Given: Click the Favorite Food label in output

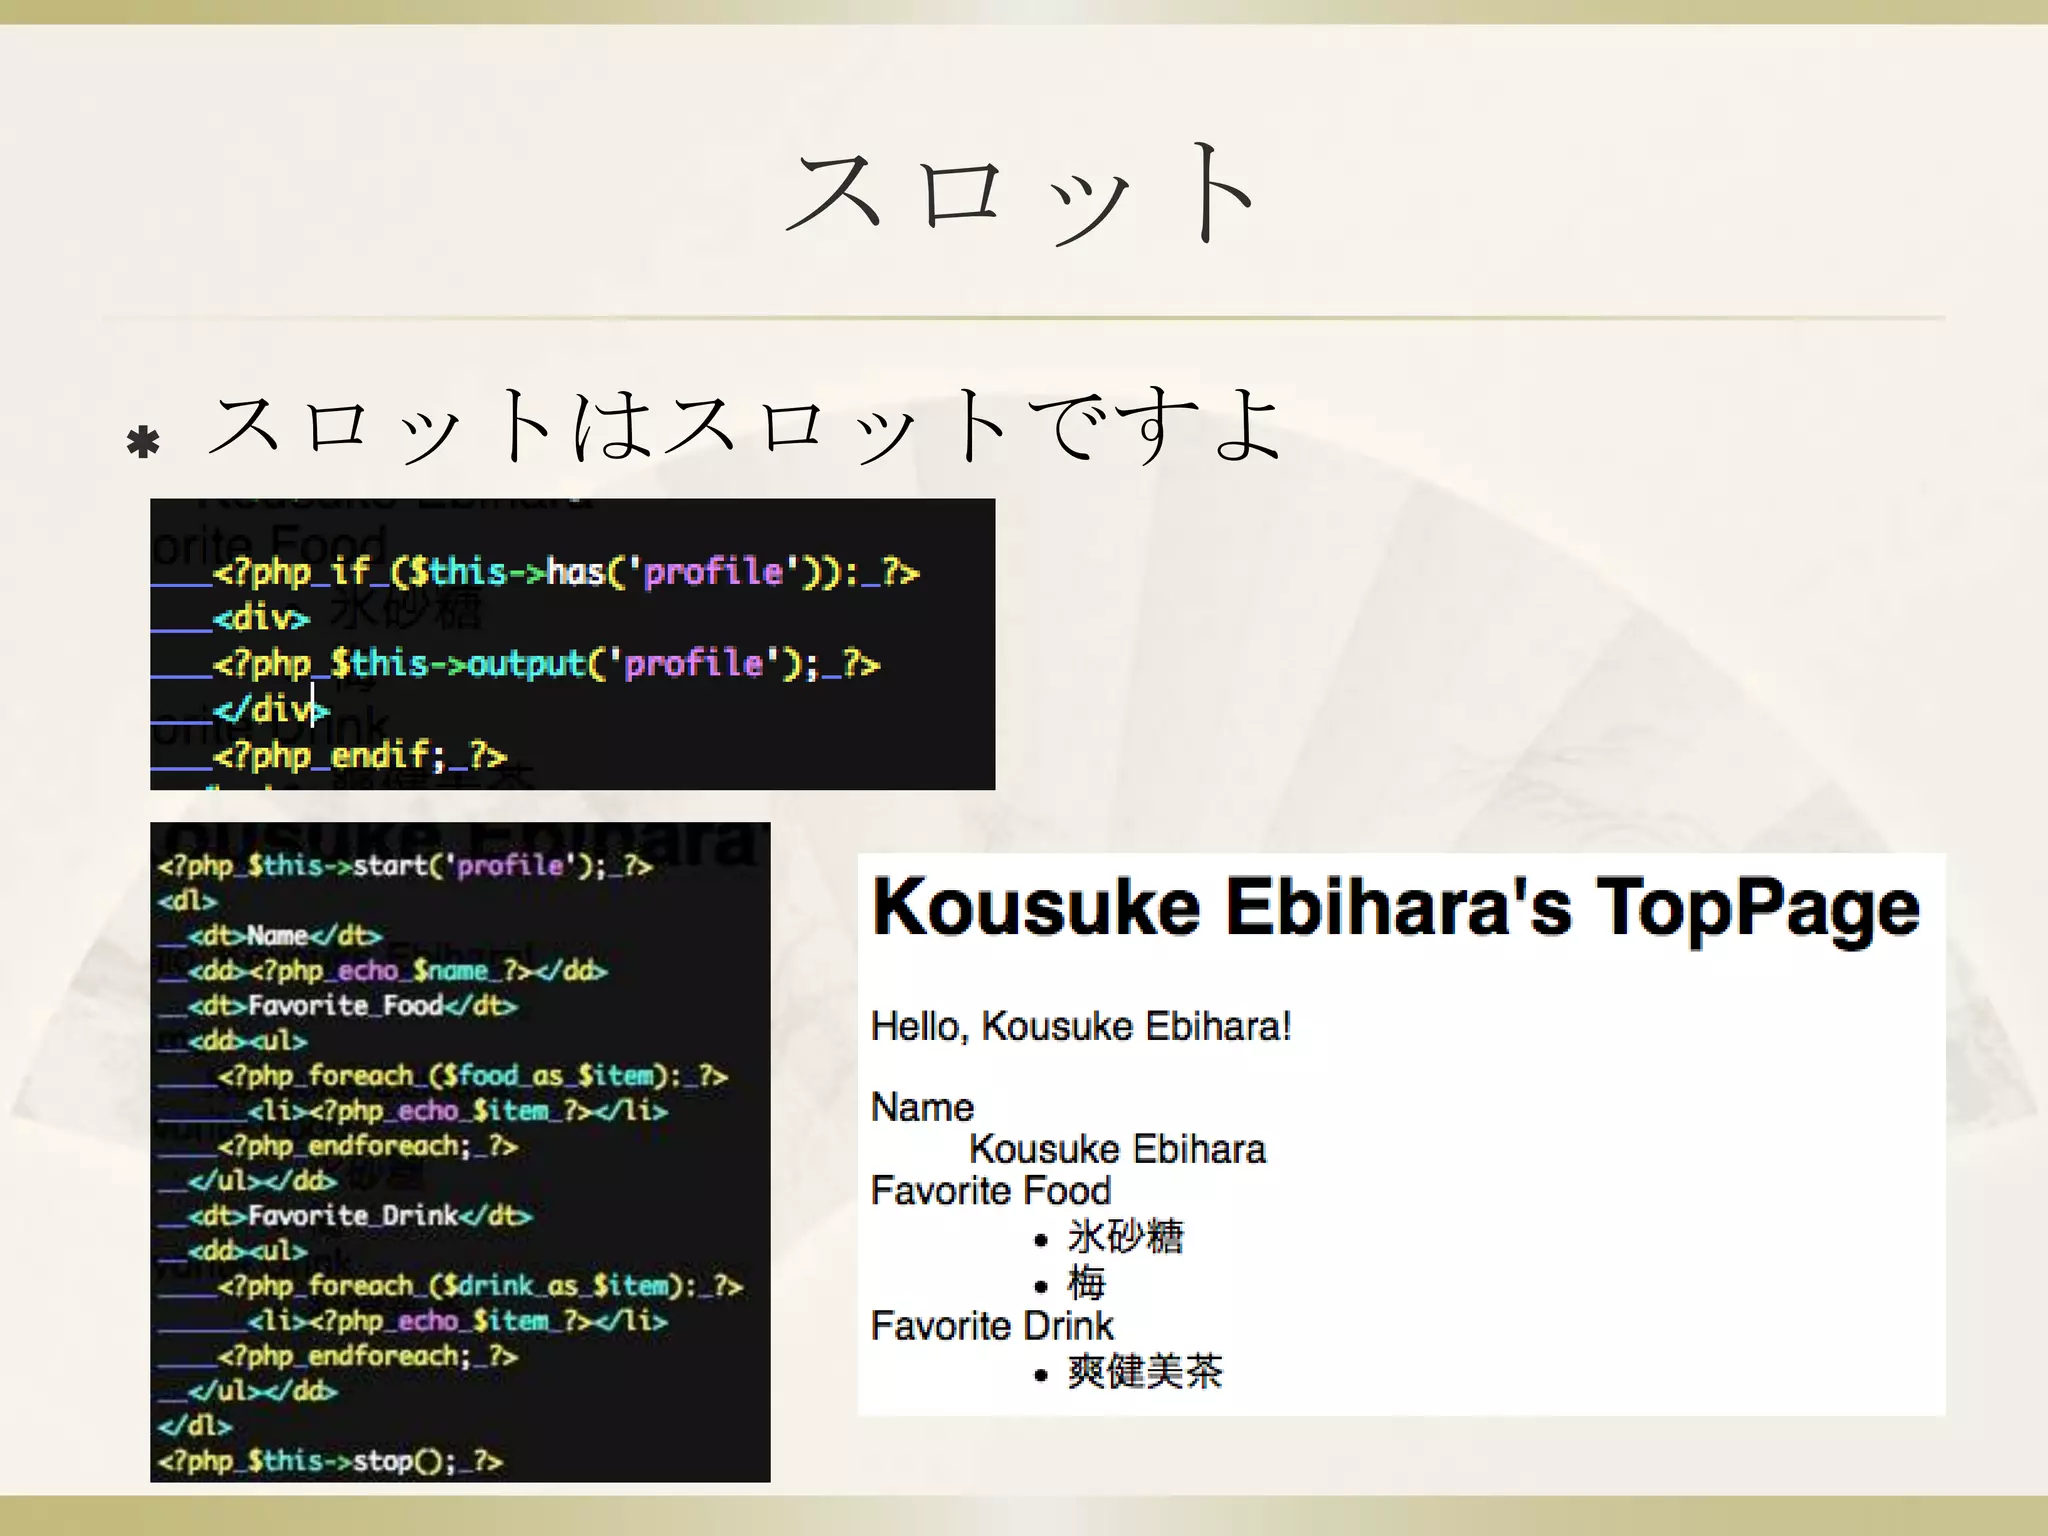Looking at the screenshot, I should tap(991, 1191).
